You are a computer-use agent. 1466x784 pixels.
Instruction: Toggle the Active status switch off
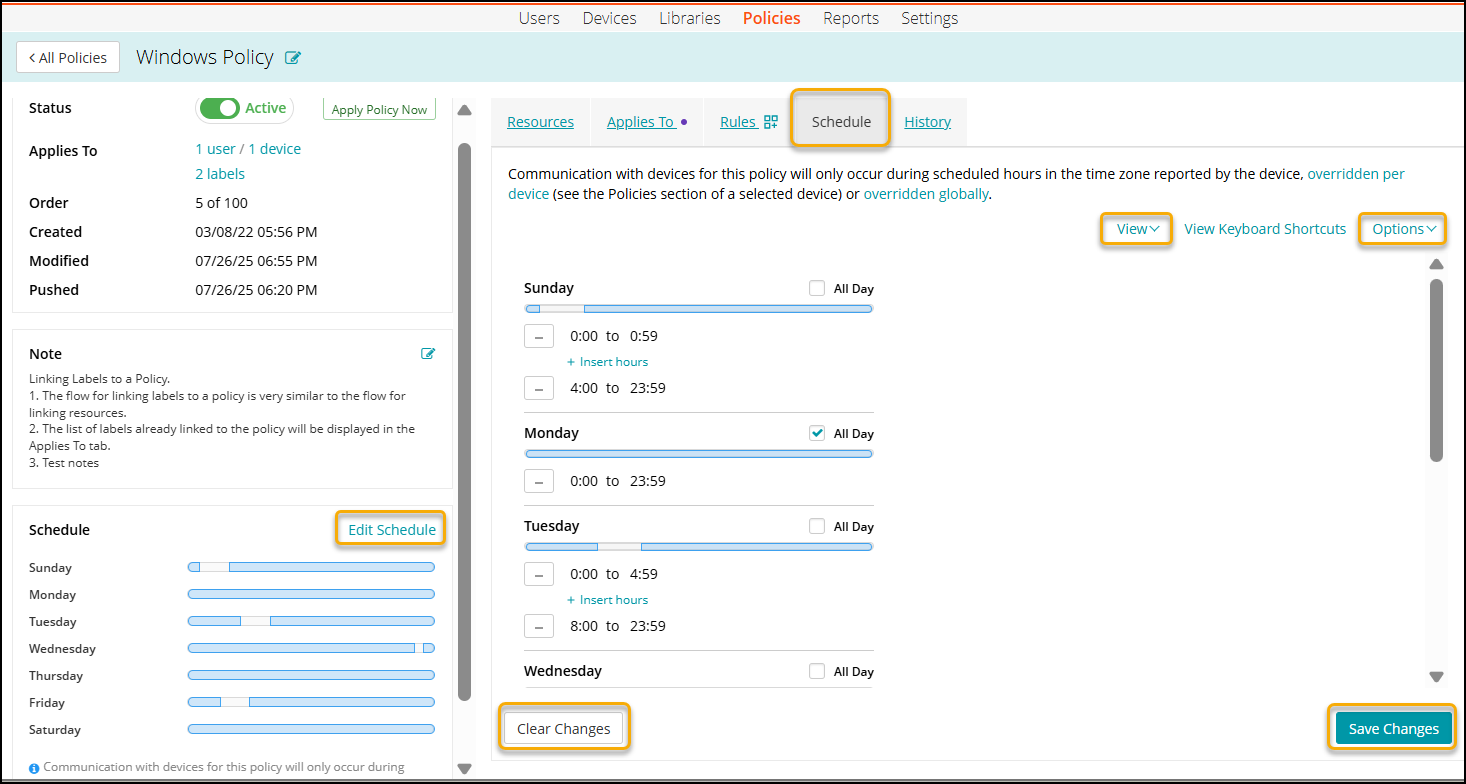[x=219, y=109]
